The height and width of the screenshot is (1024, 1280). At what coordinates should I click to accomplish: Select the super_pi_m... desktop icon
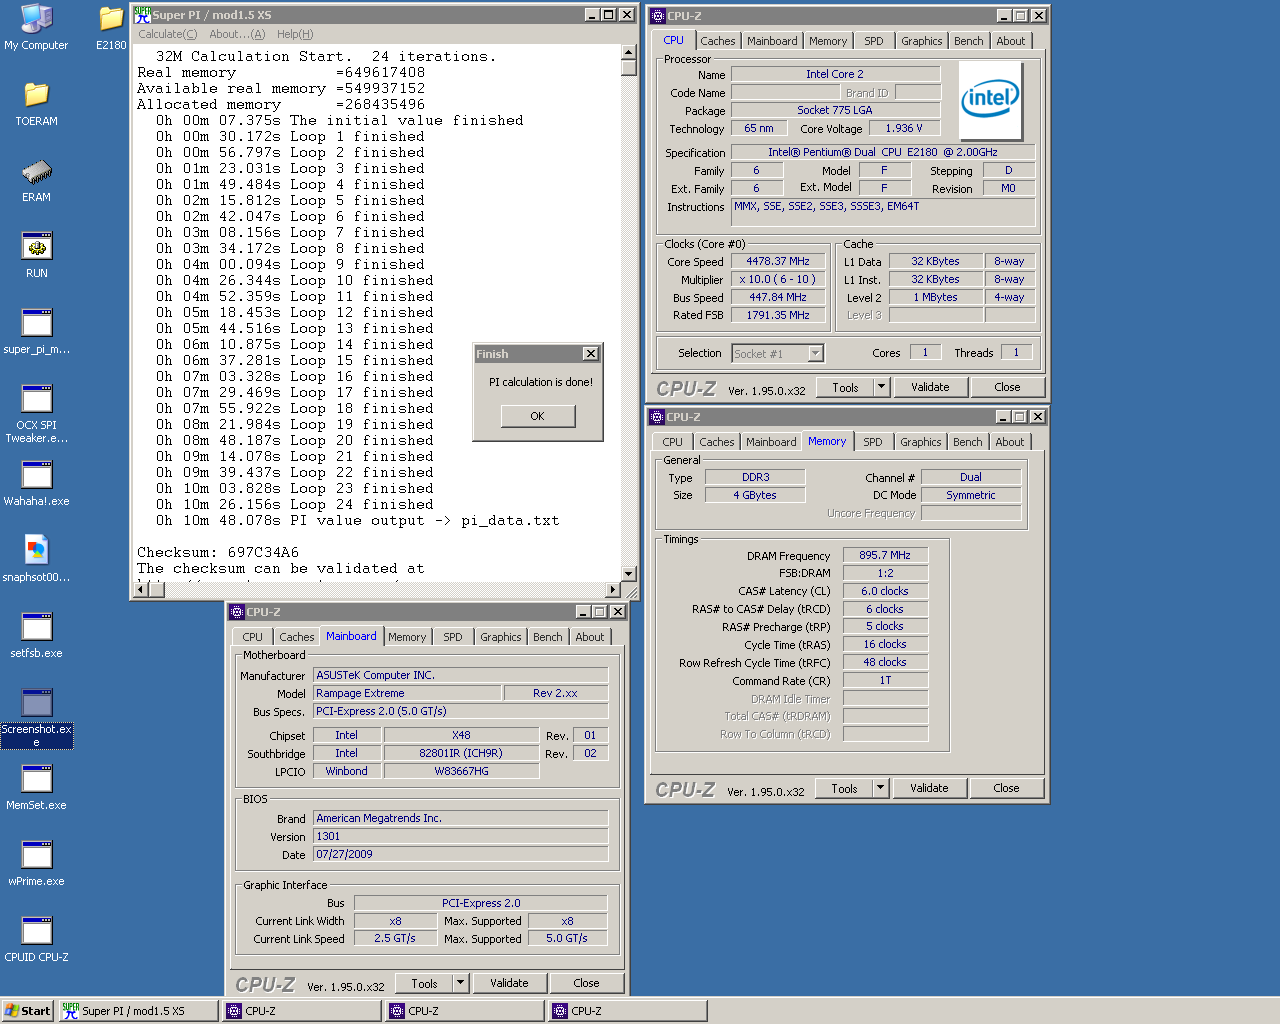click(36, 331)
